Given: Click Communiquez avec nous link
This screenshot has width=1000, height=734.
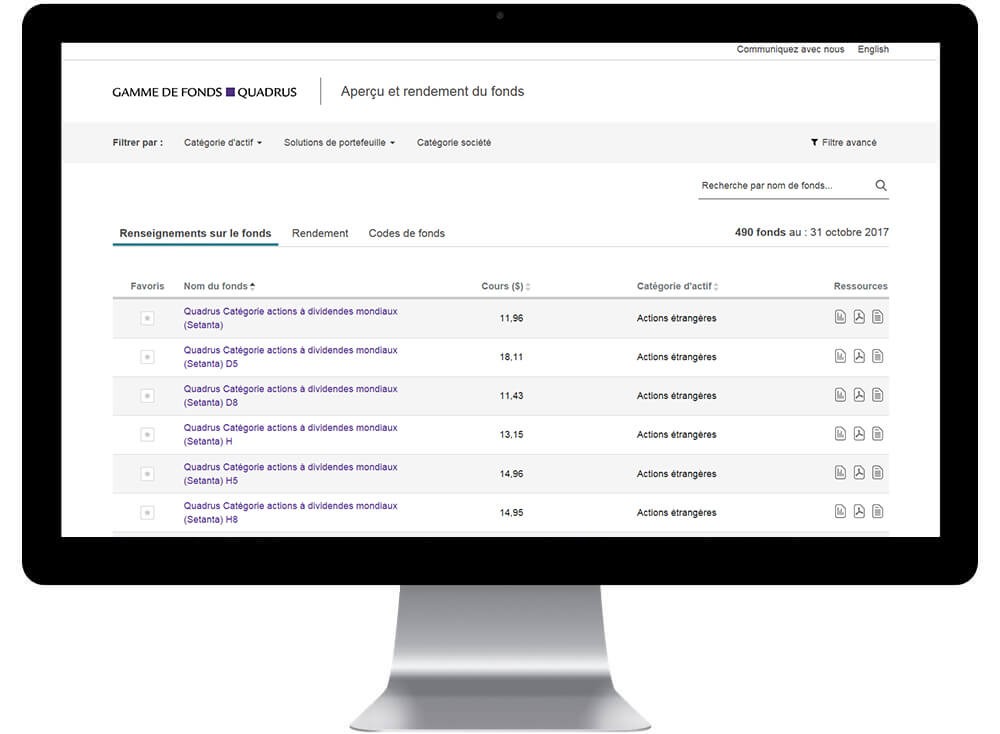Looking at the screenshot, I should coord(790,50).
